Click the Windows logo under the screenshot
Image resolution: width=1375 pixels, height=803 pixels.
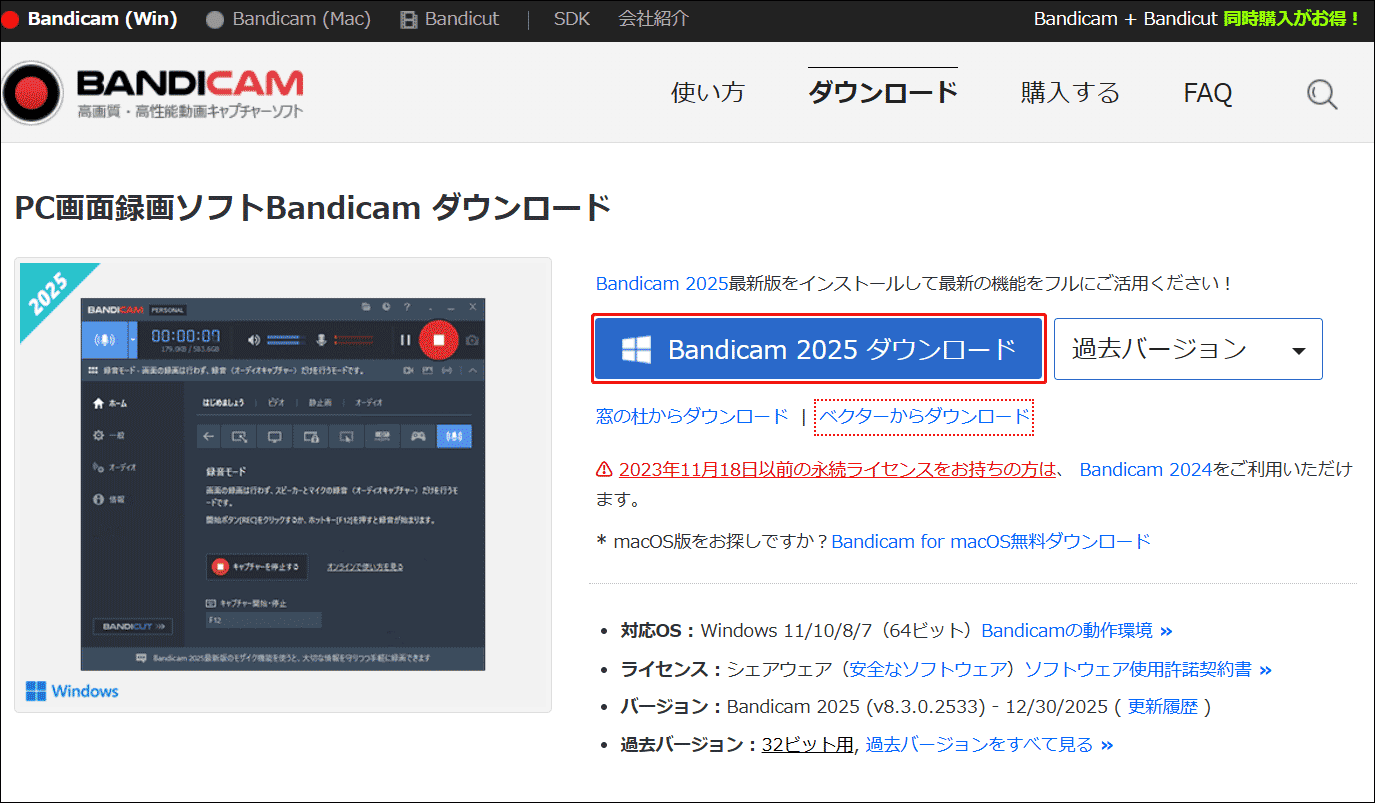[x=36, y=691]
